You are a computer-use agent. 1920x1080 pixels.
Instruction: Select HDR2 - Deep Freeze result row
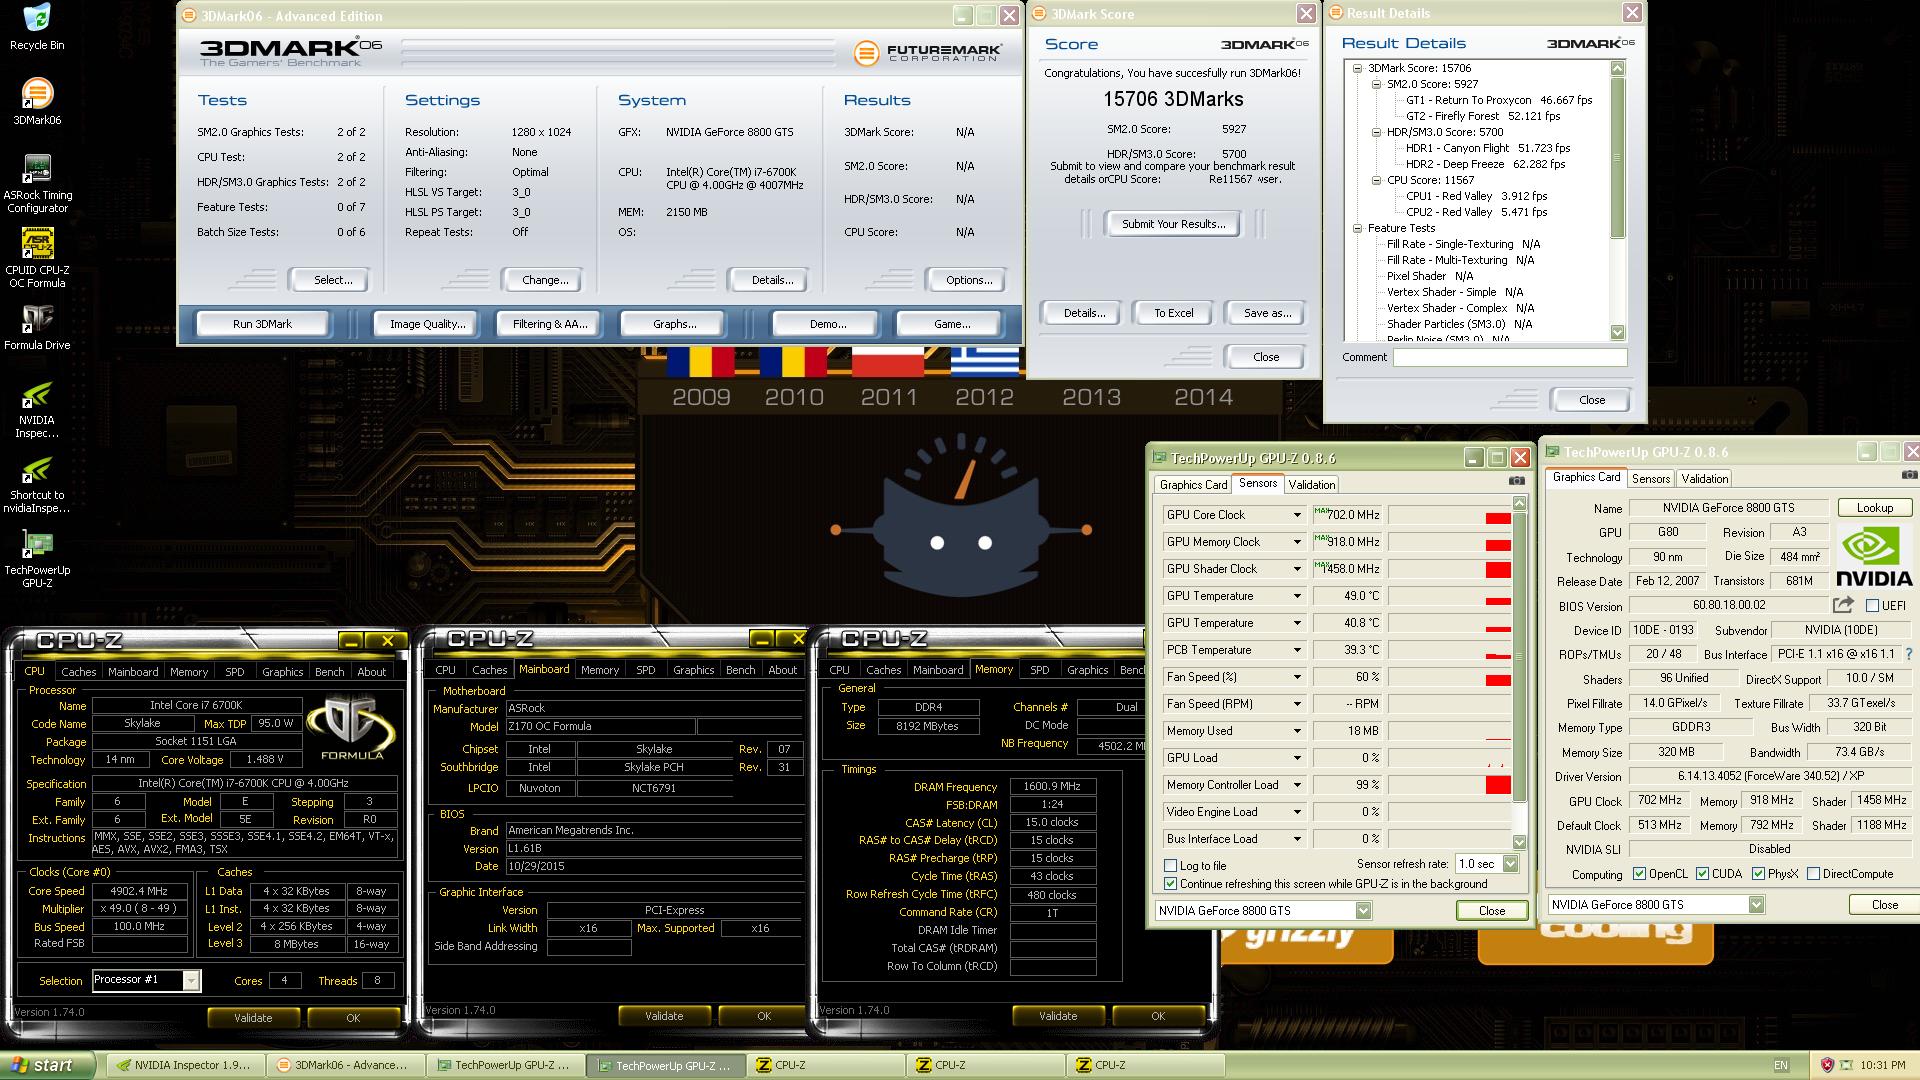pyautogui.click(x=1485, y=164)
